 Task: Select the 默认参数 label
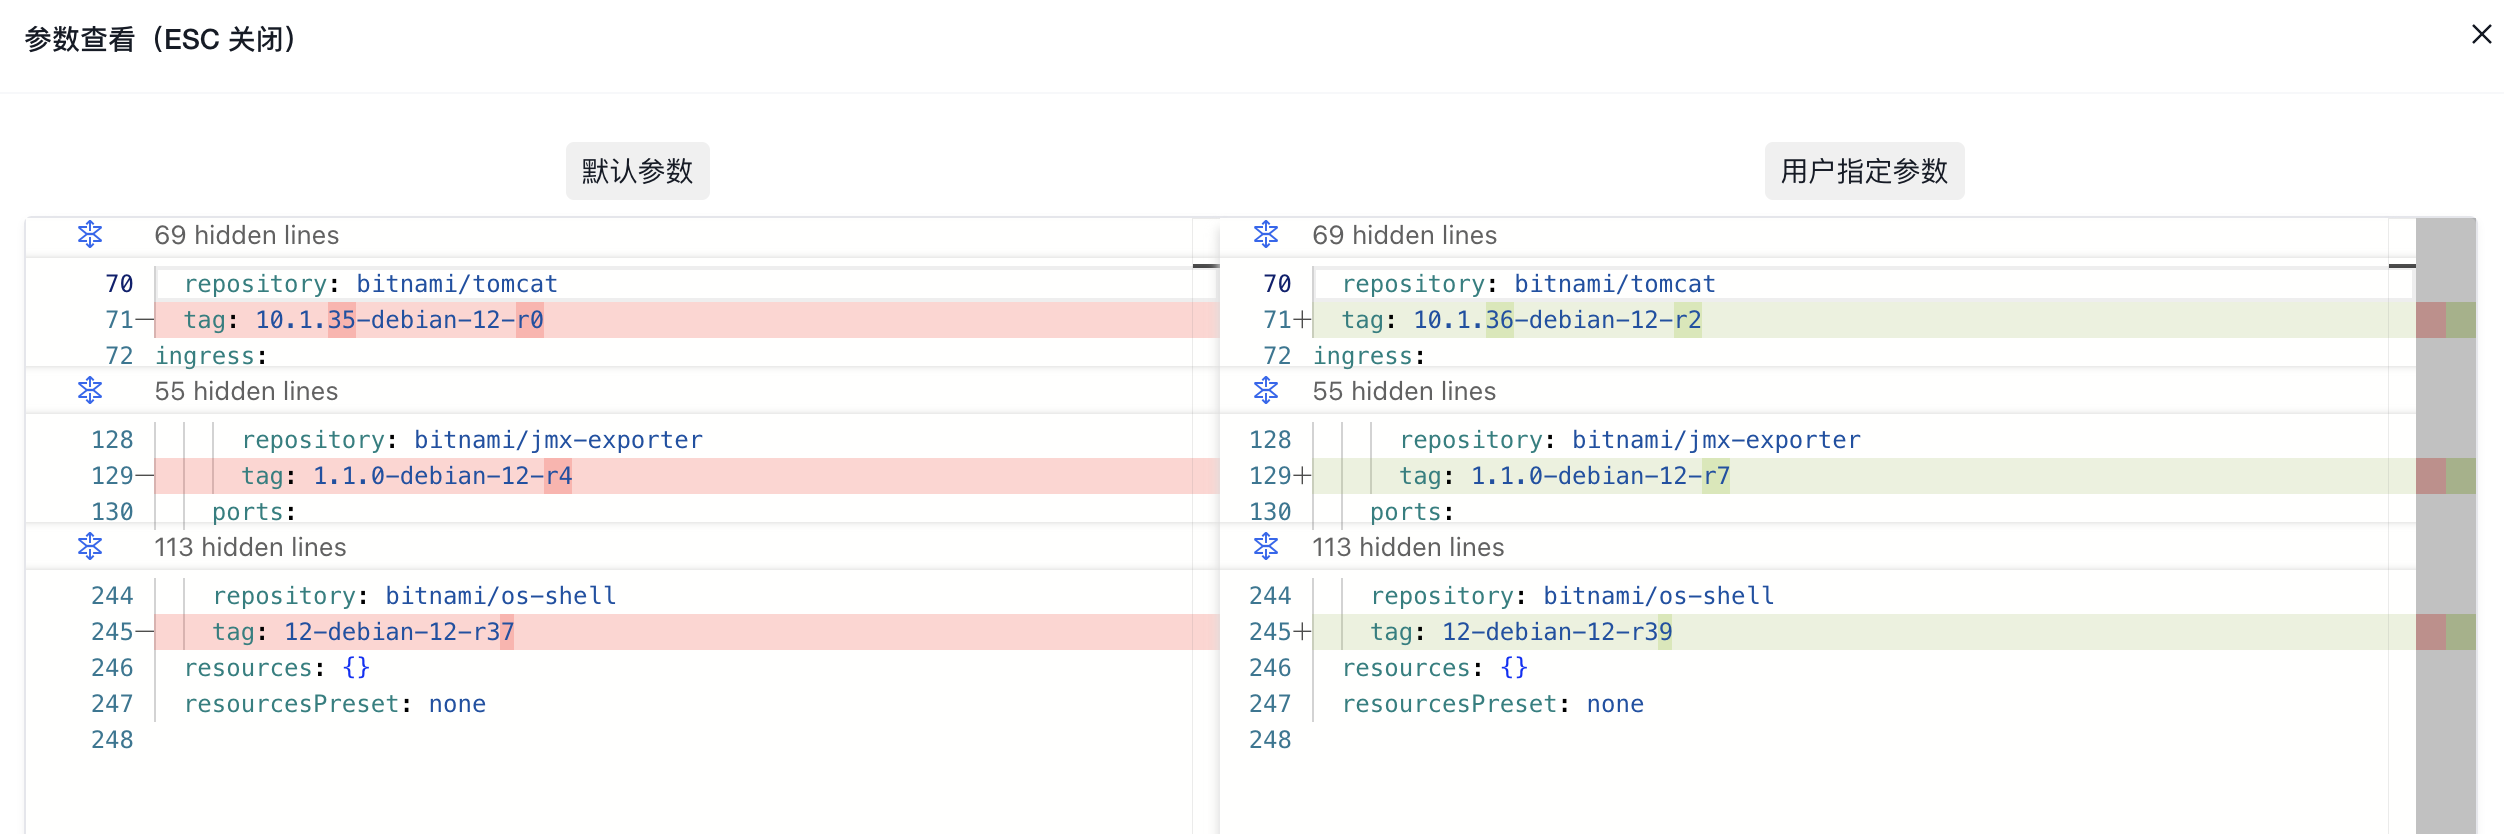coord(638,171)
